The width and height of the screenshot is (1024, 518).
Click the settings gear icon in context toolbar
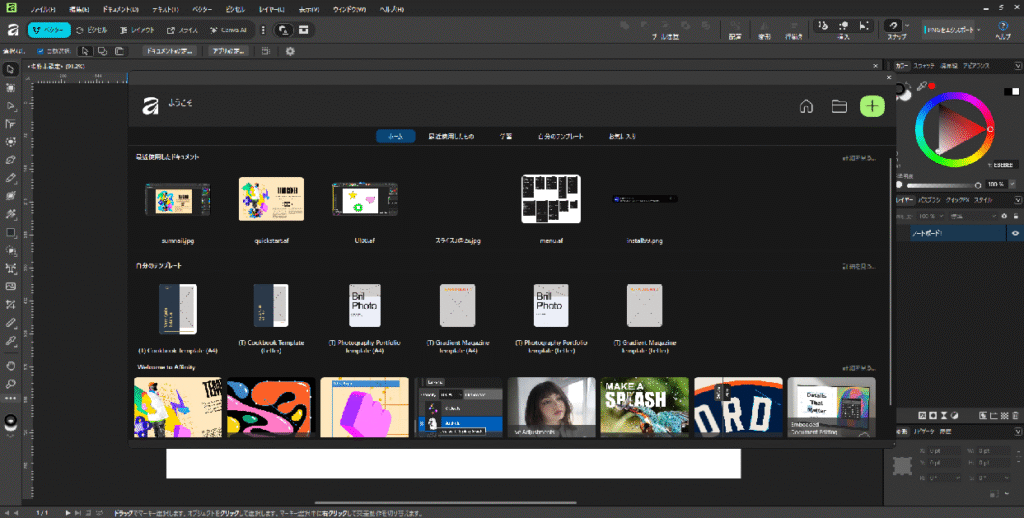point(290,50)
